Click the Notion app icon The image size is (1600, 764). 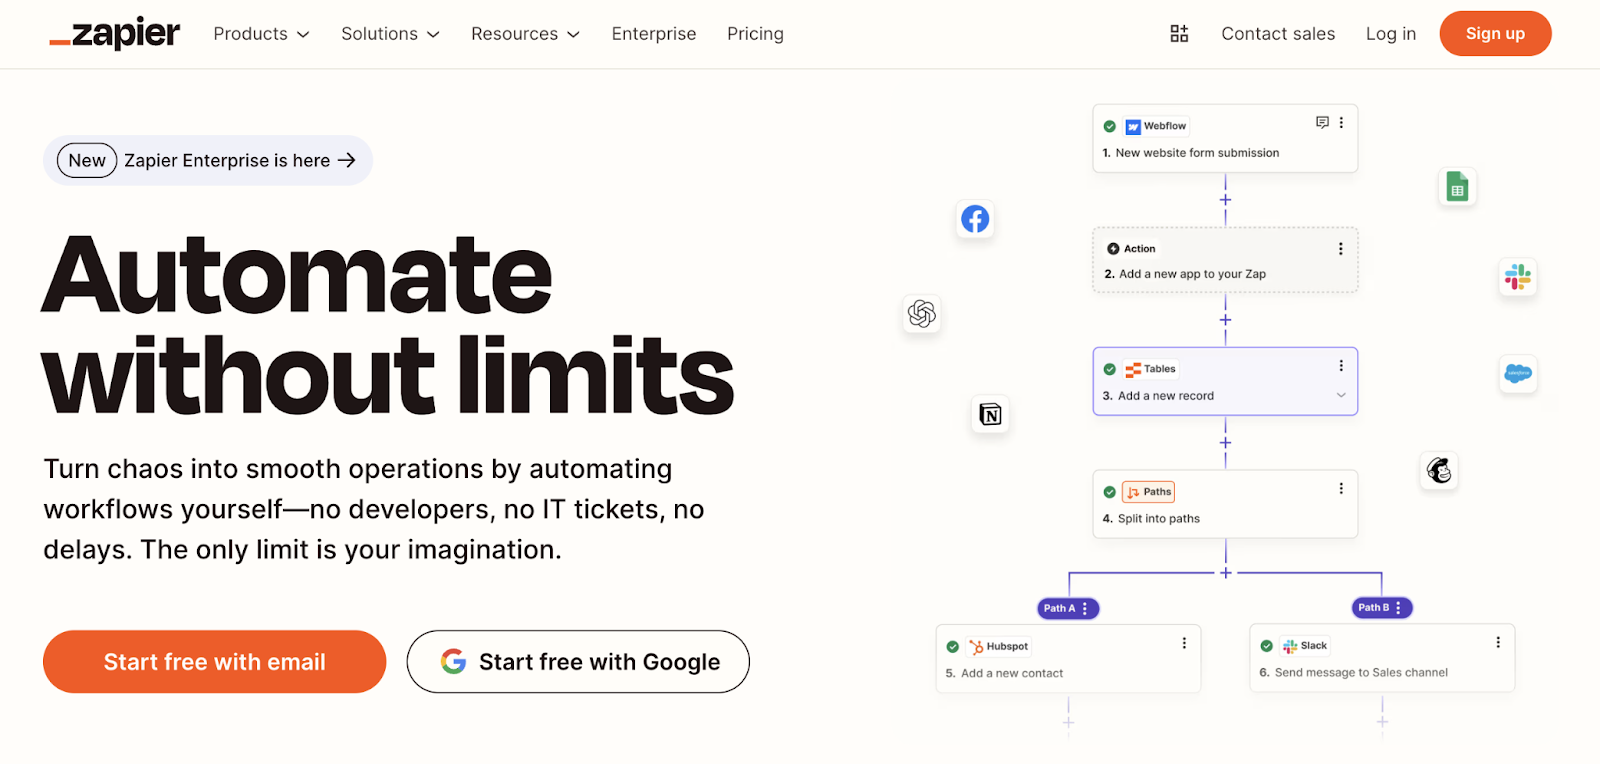990,414
